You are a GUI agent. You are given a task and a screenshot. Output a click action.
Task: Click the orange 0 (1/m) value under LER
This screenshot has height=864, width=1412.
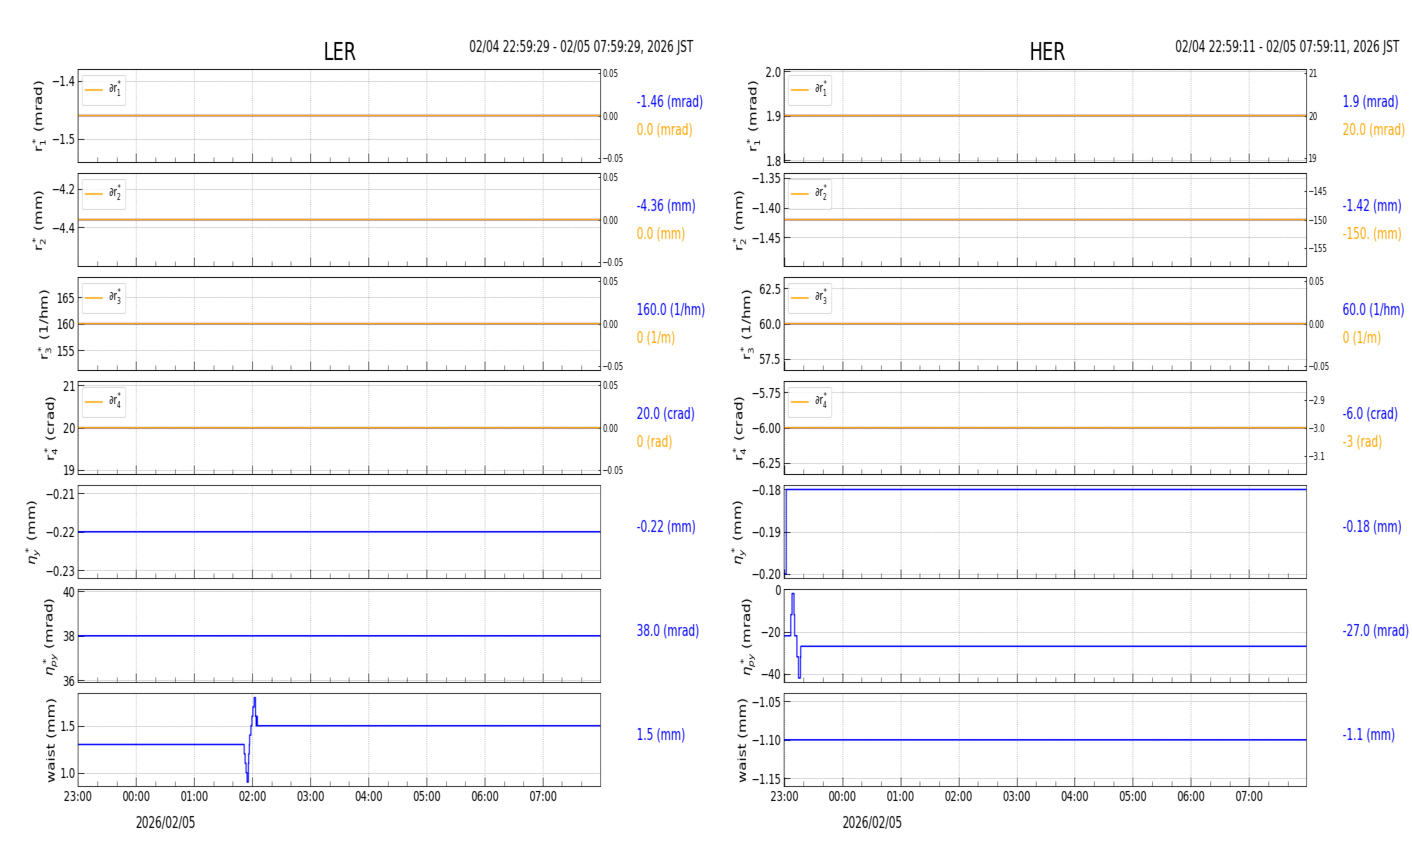click(656, 337)
